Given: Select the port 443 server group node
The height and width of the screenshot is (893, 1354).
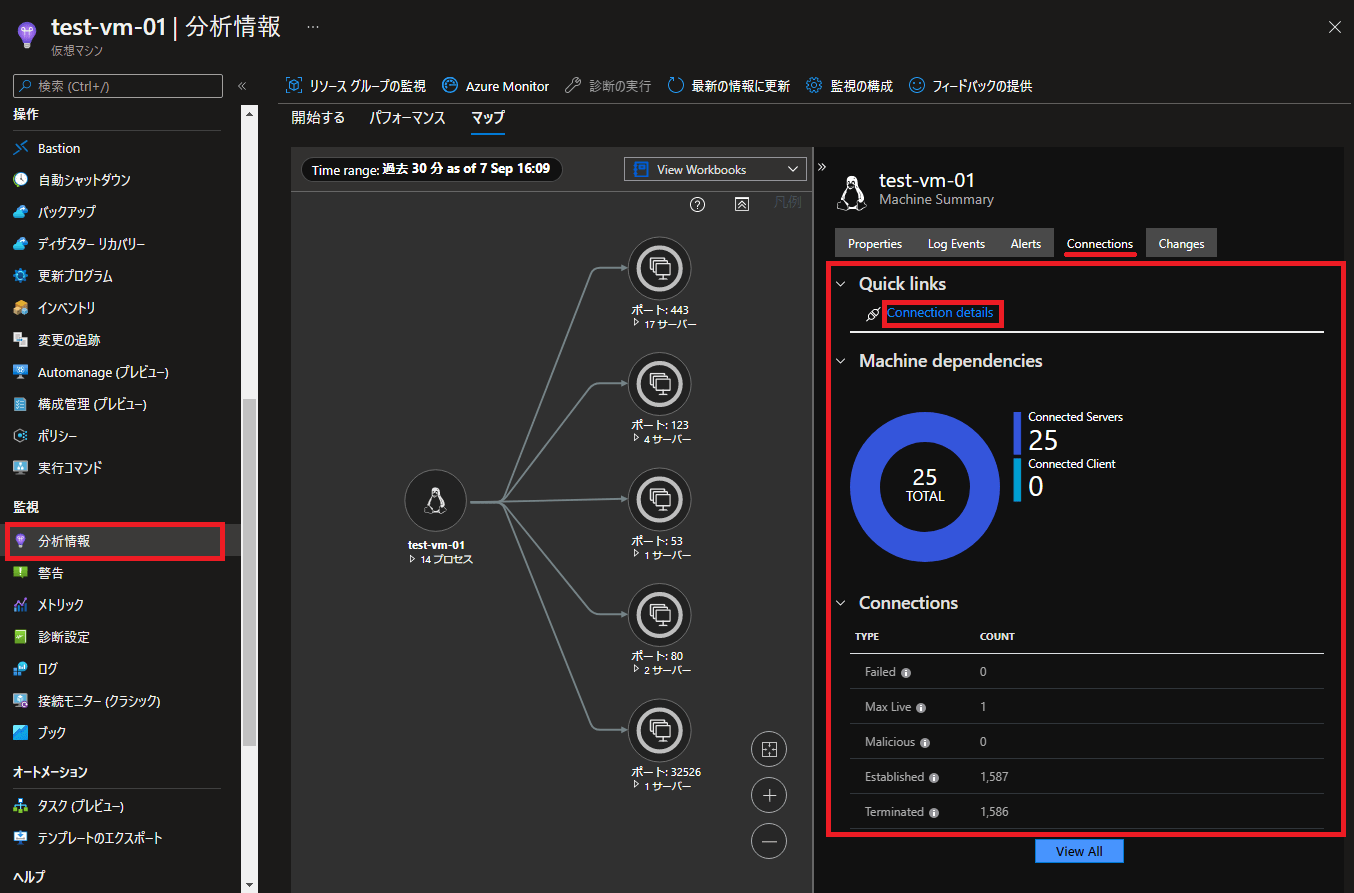Looking at the screenshot, I should 660,268.
